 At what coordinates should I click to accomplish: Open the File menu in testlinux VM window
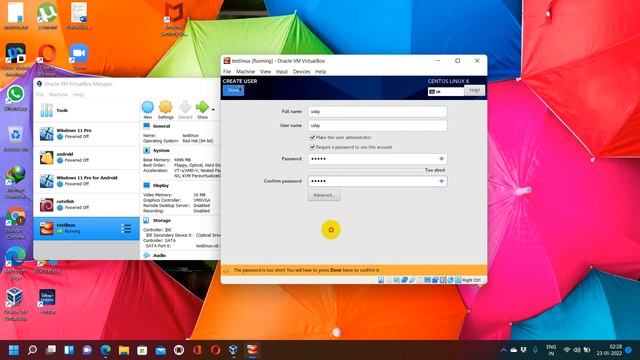click(x=227, y=71)
